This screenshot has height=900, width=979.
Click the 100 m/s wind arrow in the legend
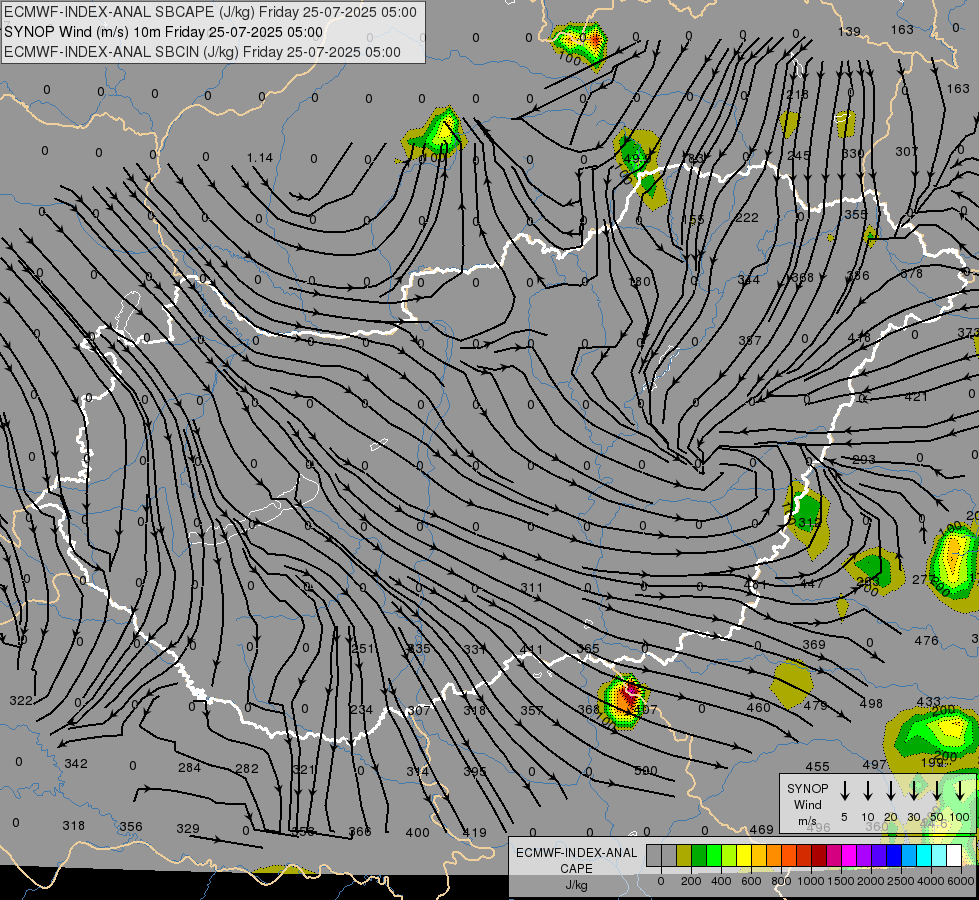960,790
